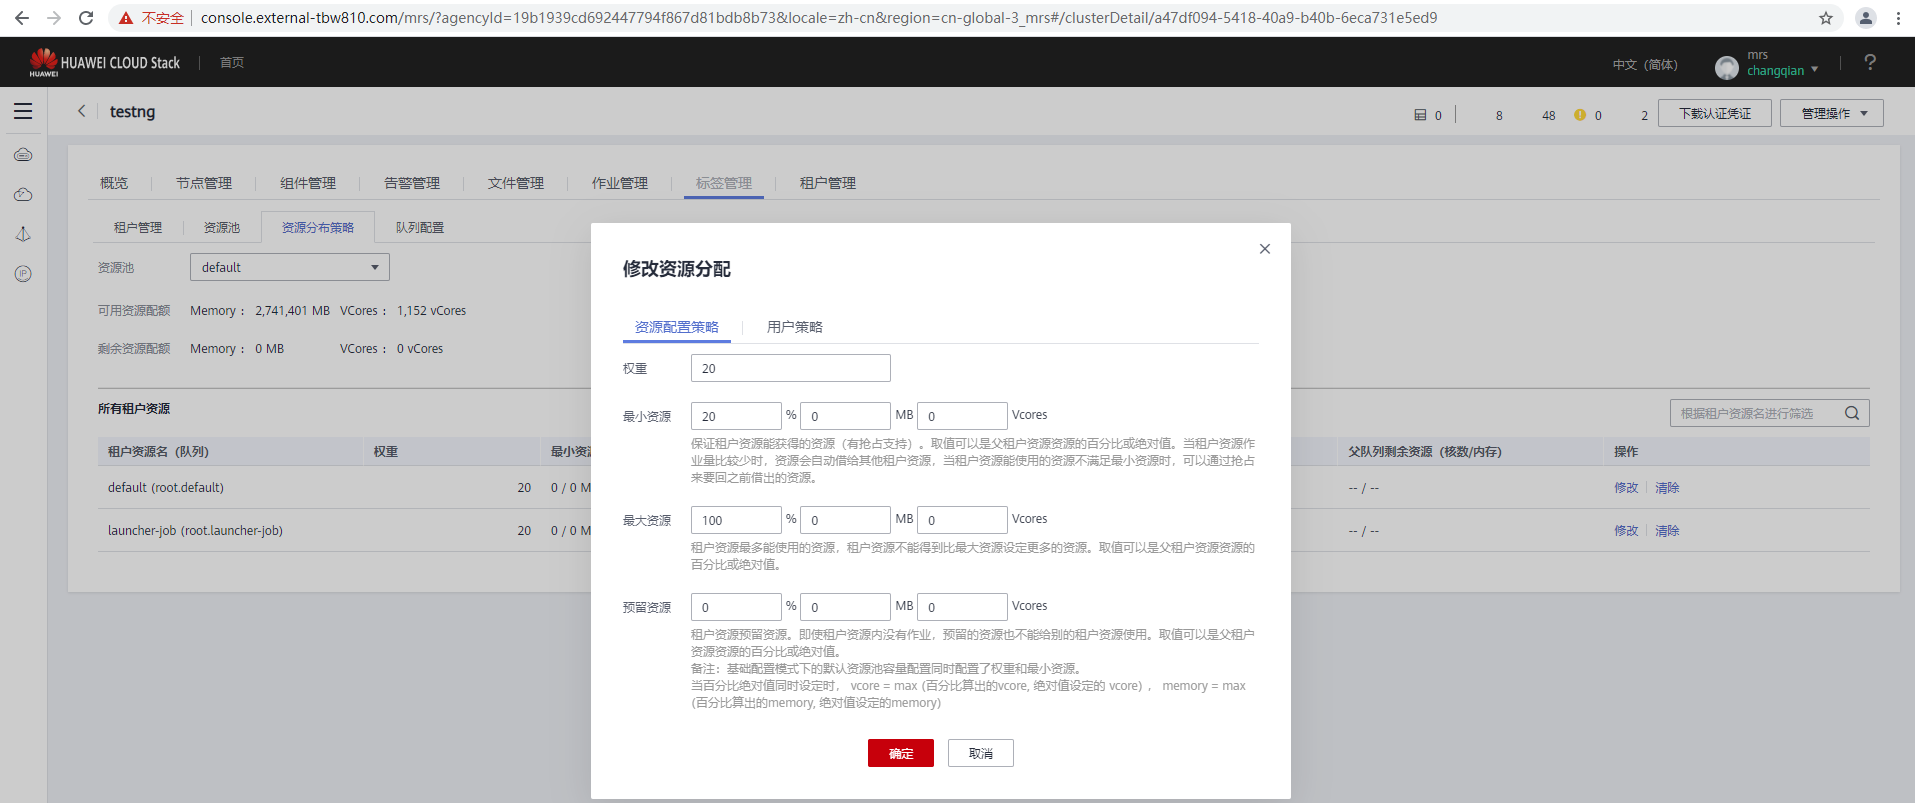Image resolution: width=1915 pixels, height=803 pixels.
Task: Select the 资源配置策略 tab in the dialog
Action: (677, 327)
